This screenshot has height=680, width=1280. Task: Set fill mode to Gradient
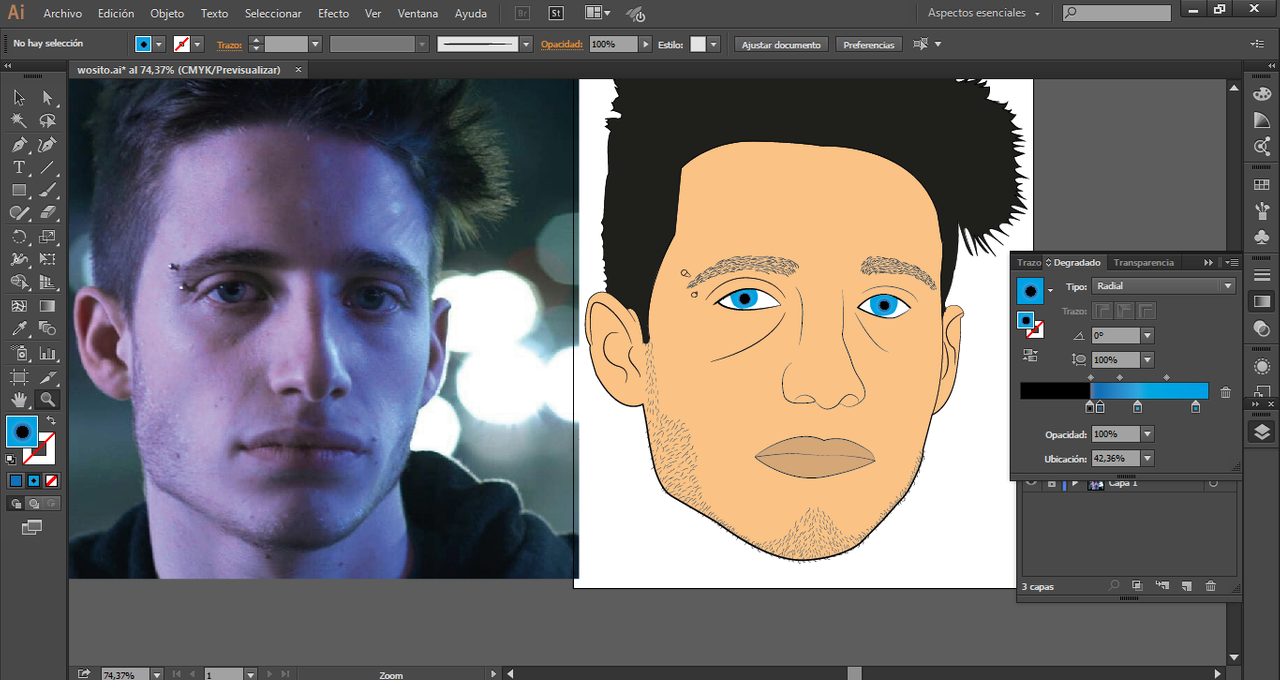pos(33,481)
